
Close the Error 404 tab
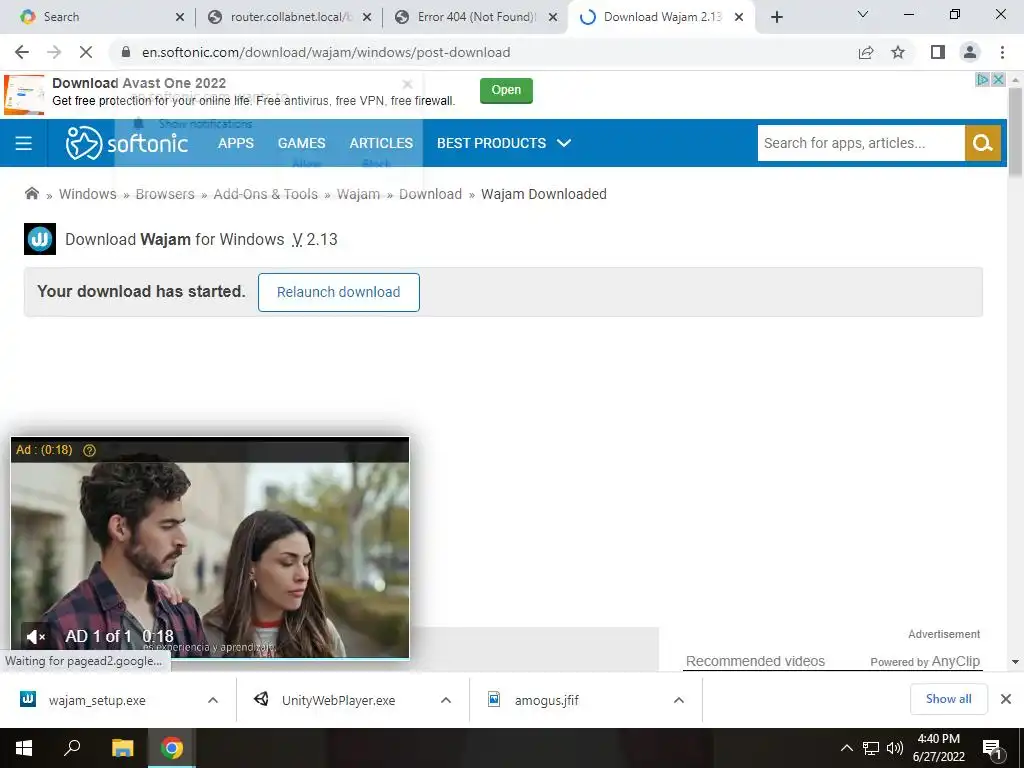[x=553, y=17]
